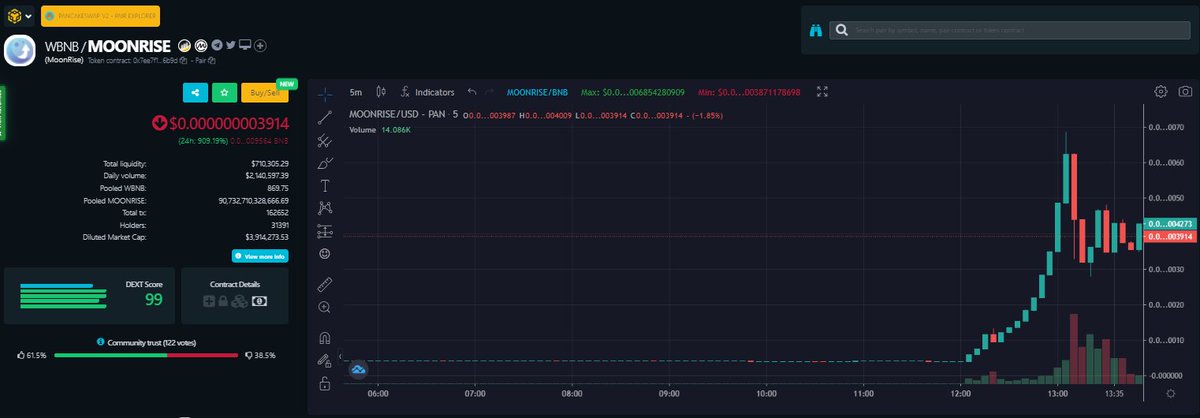The height and width of the screenshot is (418, 1200).
Task: Select the XABCD pattern tool
Action: [x=325, y=208]
